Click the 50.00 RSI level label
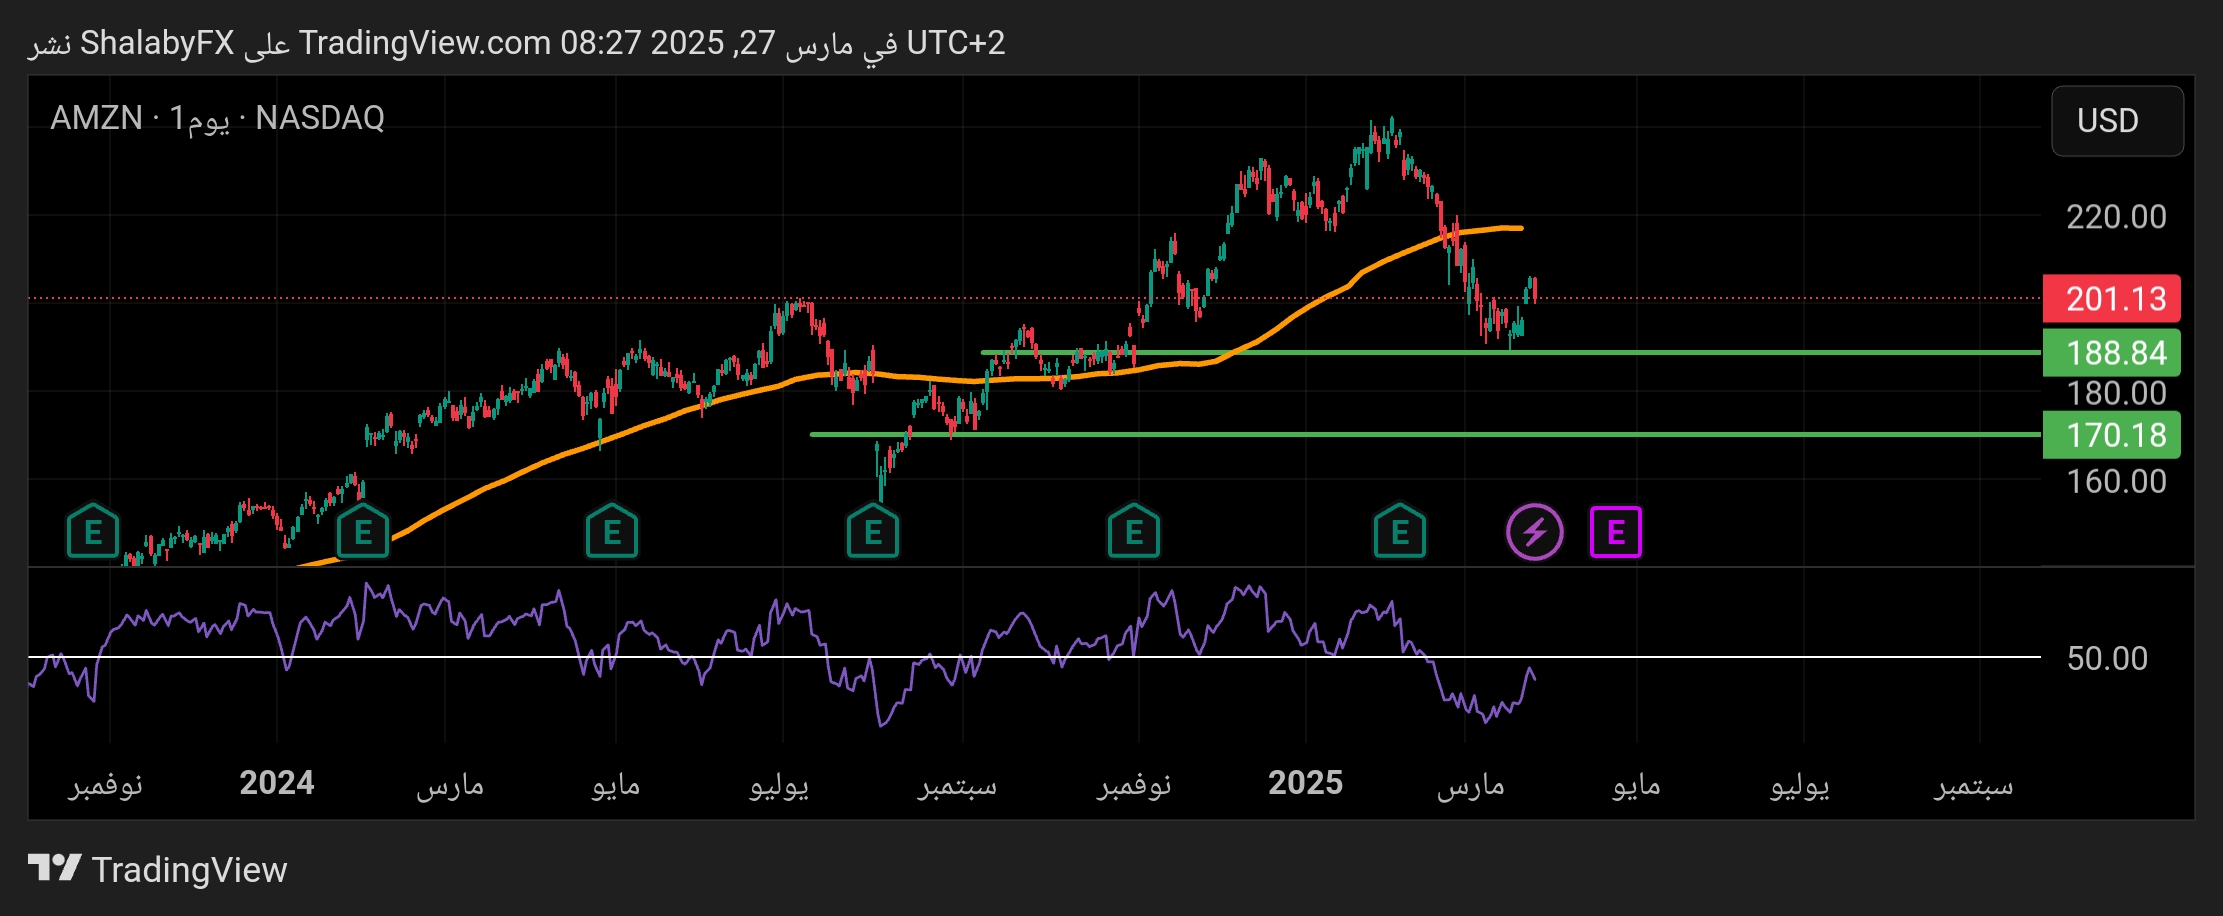 (x=2107, y=658)
